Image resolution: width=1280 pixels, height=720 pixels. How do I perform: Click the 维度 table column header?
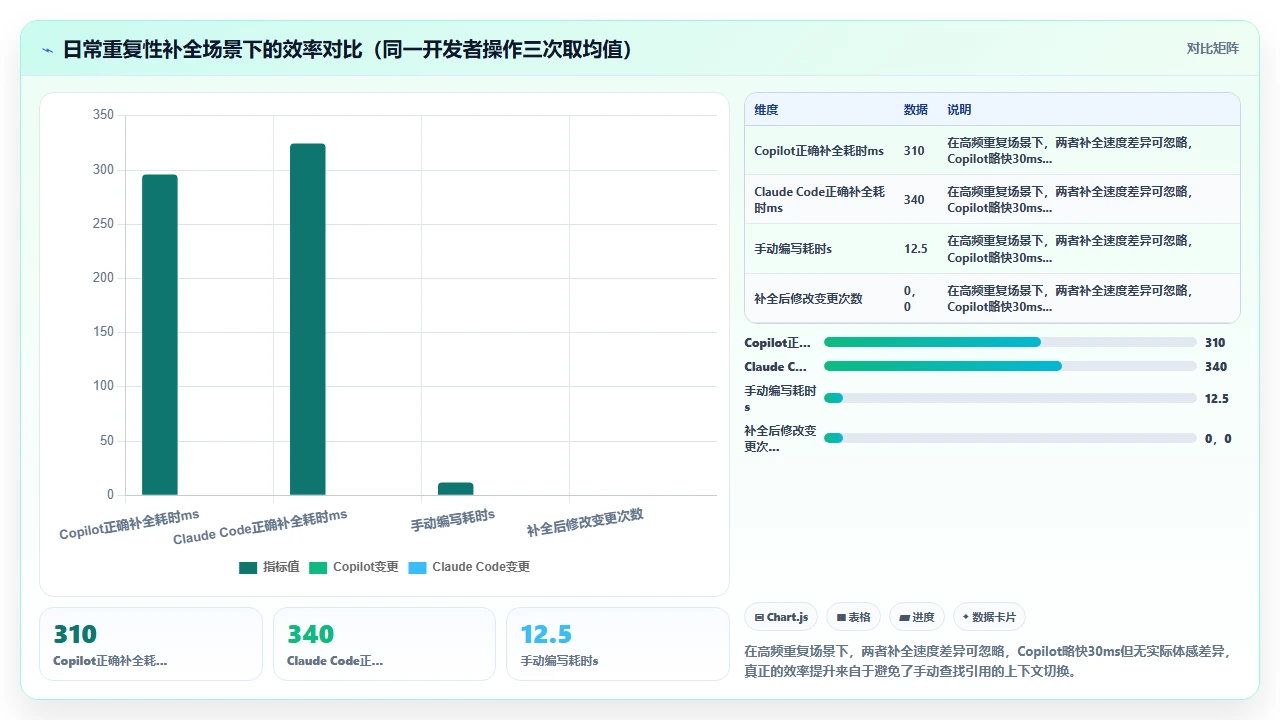point(766,109)
